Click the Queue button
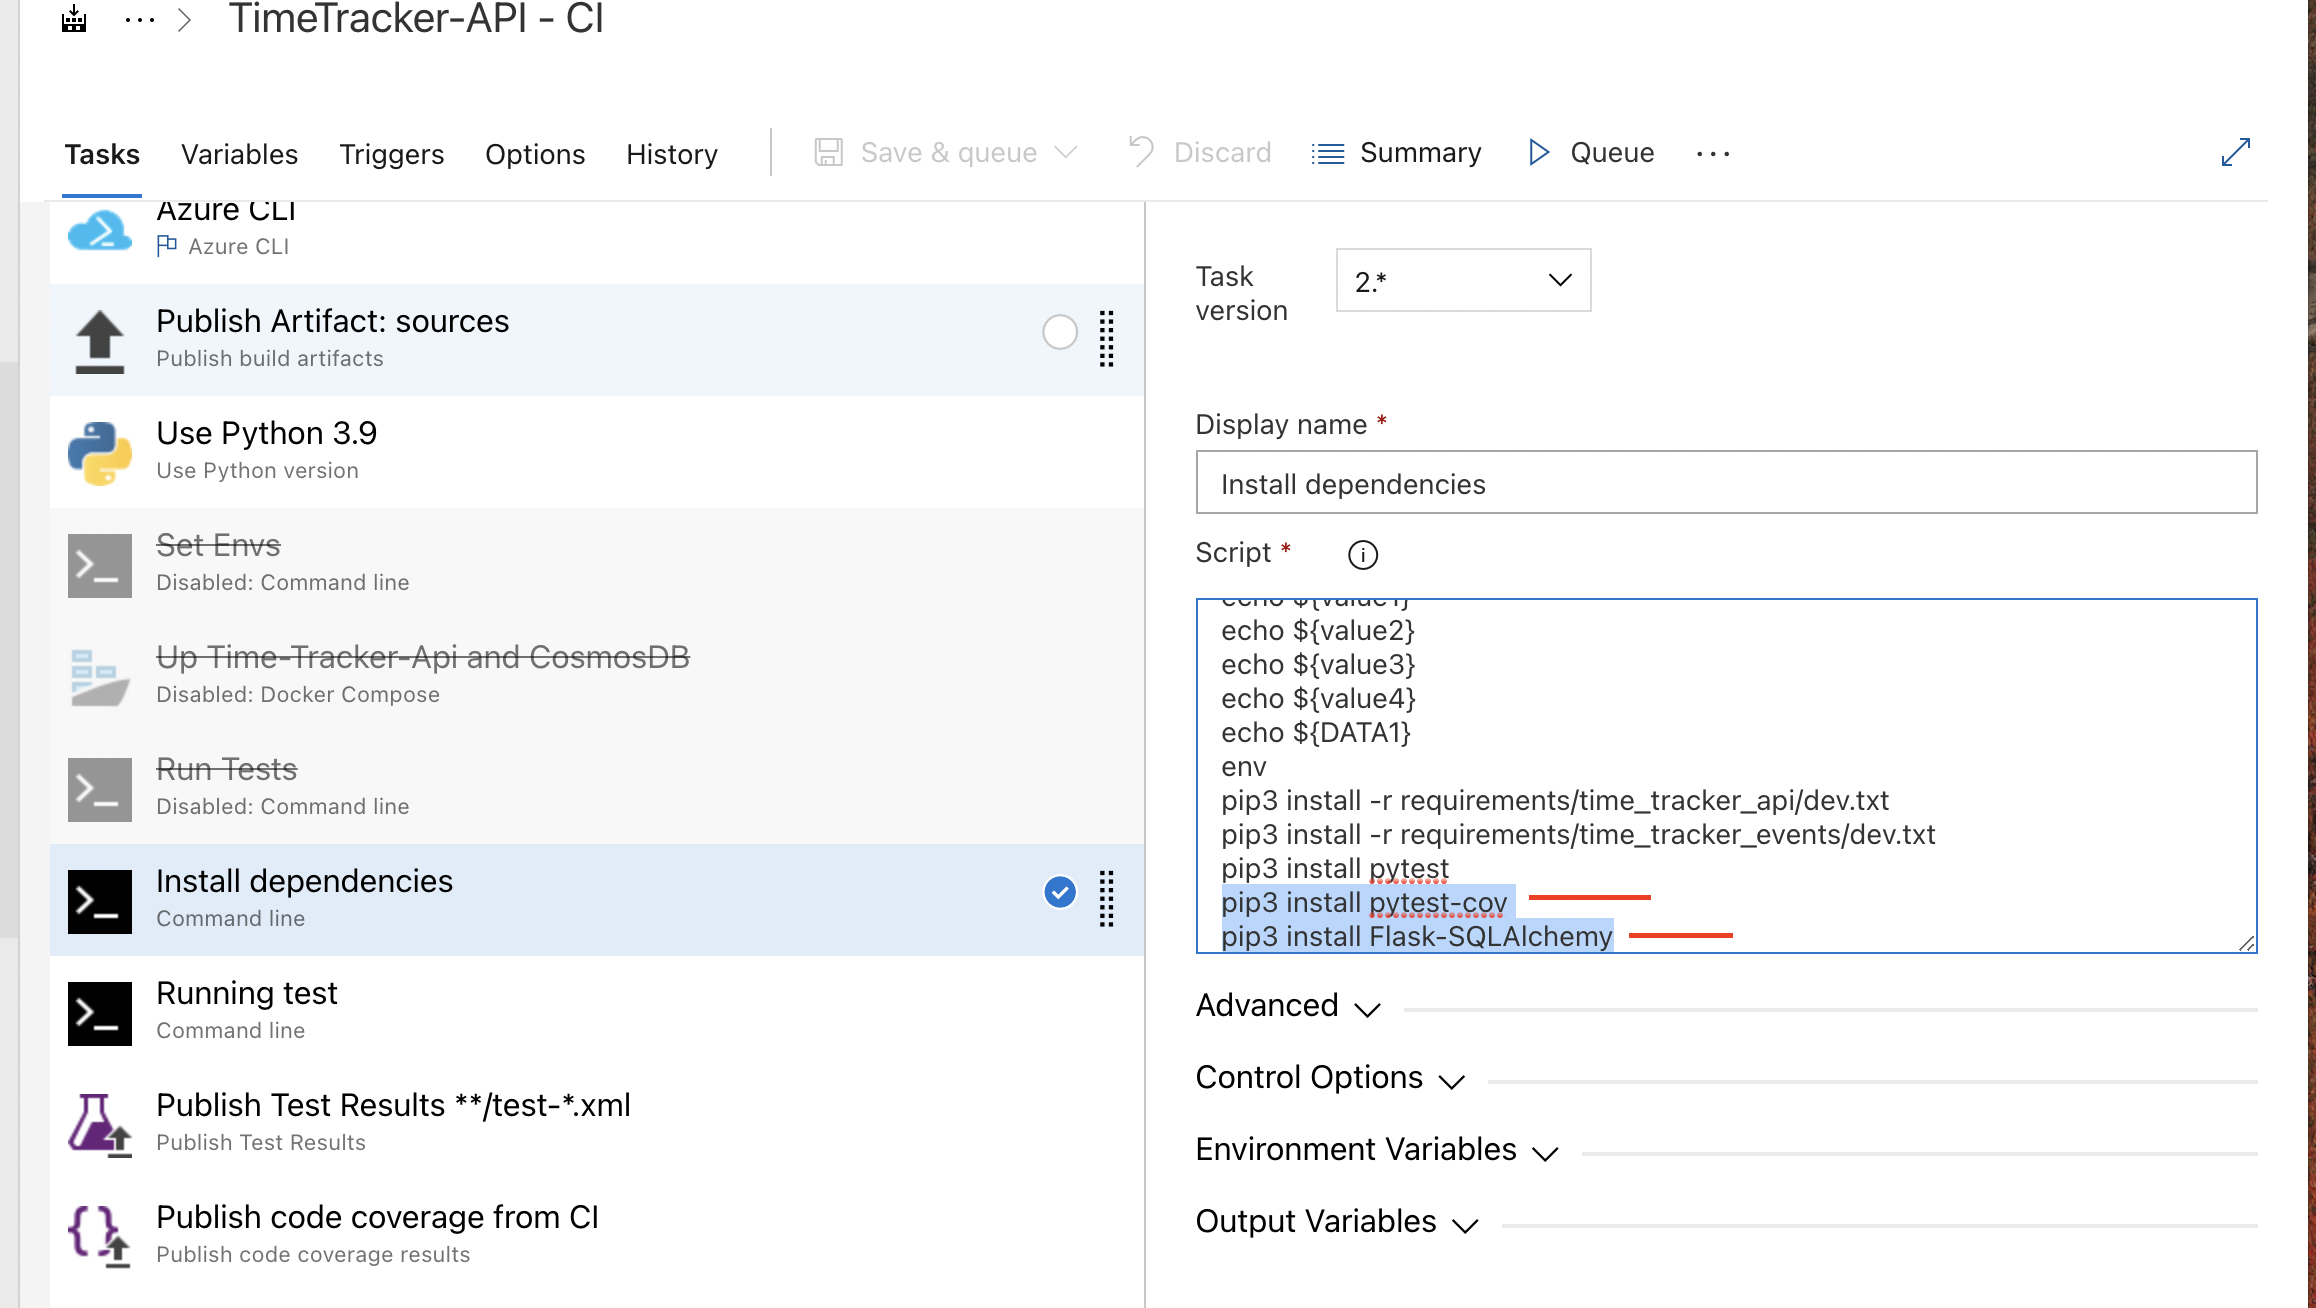 [1591, 153]
